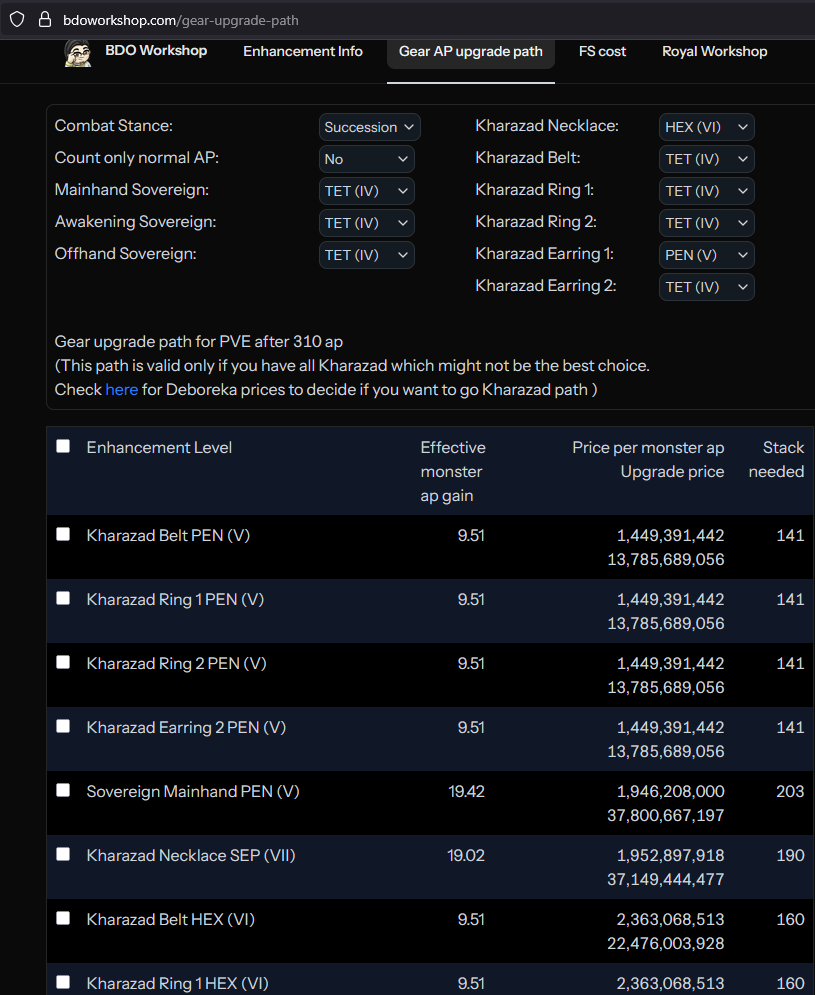Click Effective monster ap gain header

pos(453,471)
